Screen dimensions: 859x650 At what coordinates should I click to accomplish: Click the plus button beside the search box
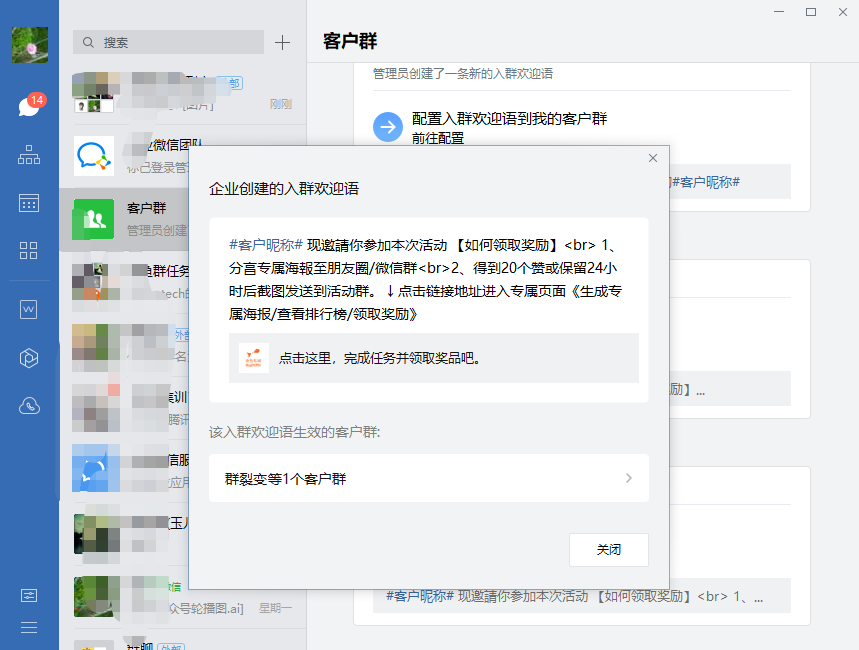pyautogui.click(x=282, y=42)
